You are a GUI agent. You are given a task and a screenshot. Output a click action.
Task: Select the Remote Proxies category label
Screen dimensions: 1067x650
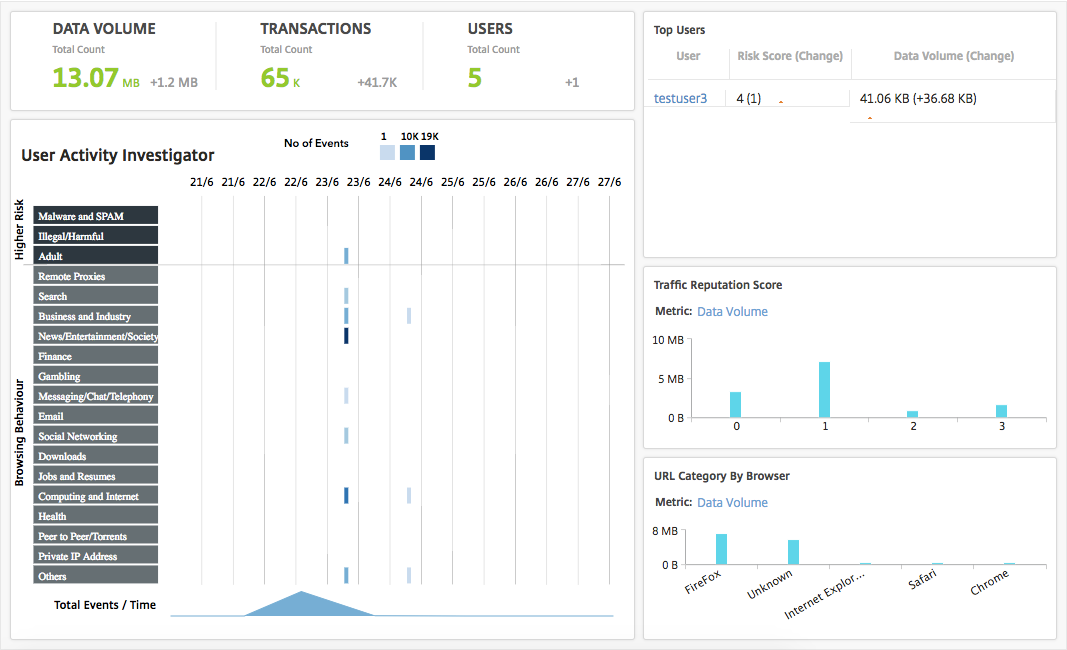point(95,276)
